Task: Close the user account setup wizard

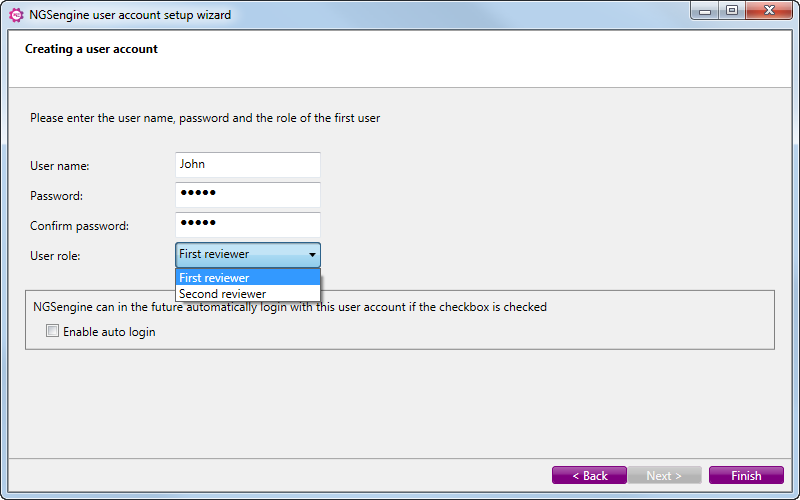Action: (769, 11)
